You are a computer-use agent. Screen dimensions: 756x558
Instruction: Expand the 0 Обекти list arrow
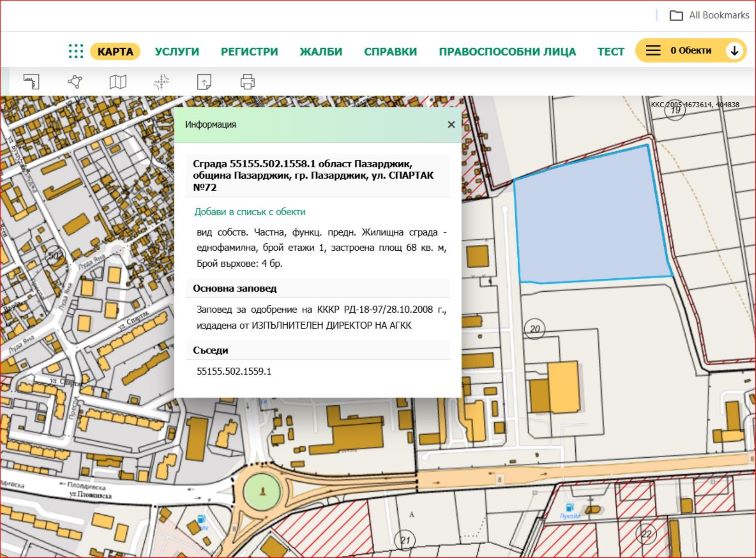[735, 51]
